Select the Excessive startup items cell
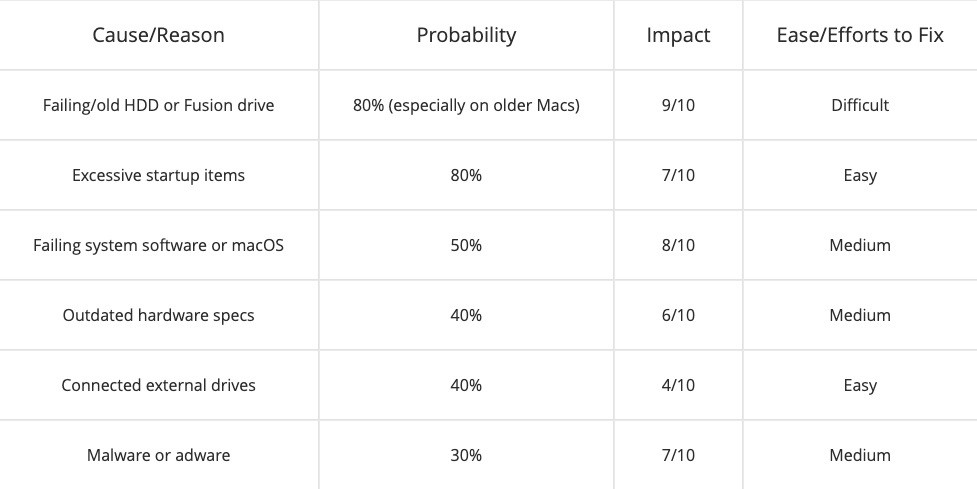This screenshot has width=977, height=489. [158, 175]
